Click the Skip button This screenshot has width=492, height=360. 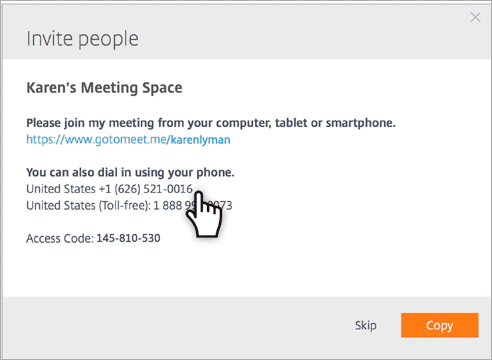(366, 325)
